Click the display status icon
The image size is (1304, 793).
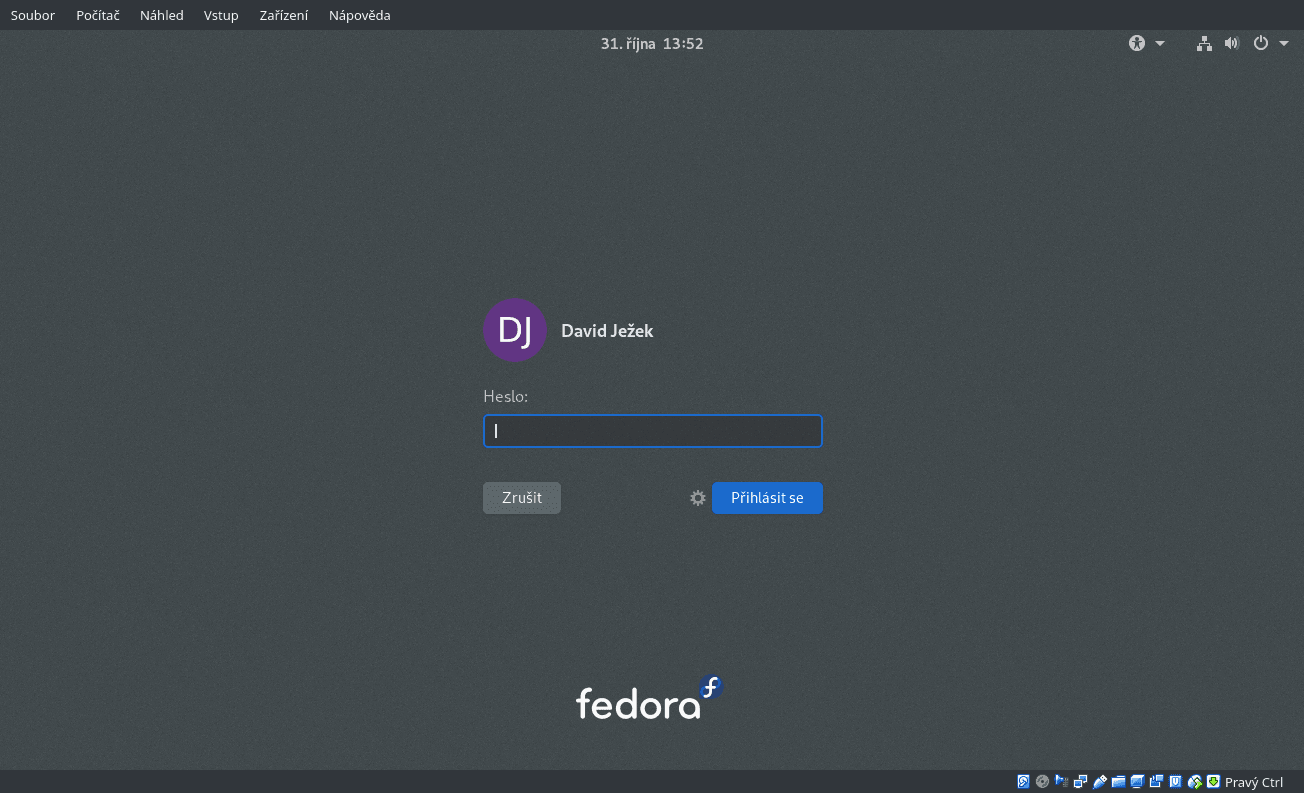point(1137,781)
